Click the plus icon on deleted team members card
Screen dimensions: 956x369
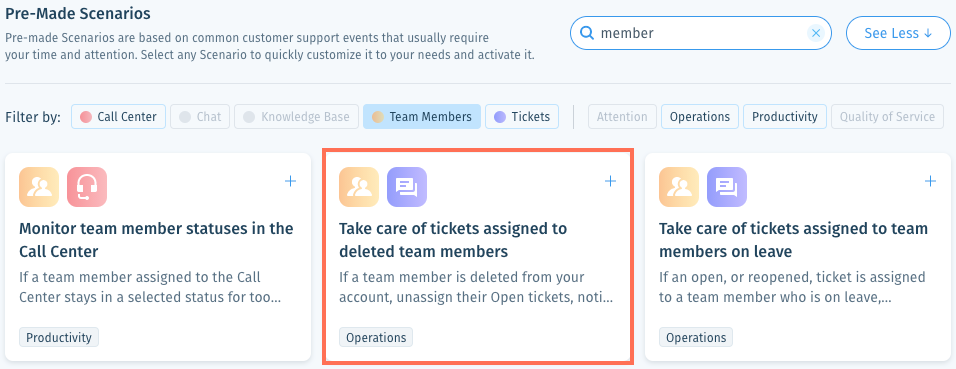610,181
